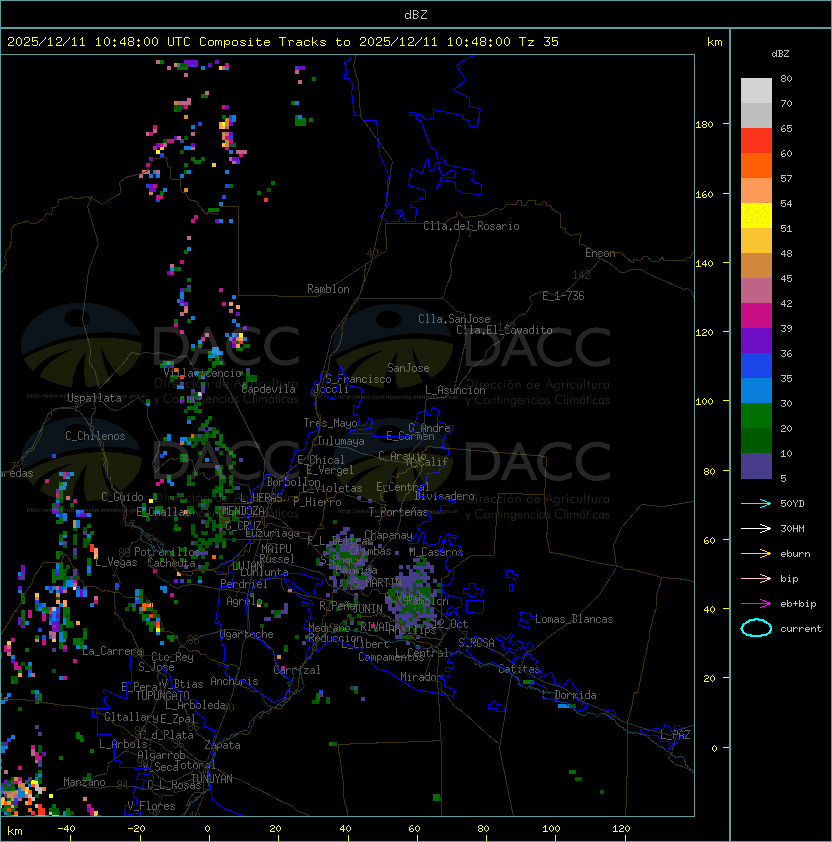The height and width of the screenshot is (842, 832).
Task: Select the purple swatch below 39 dBZ
Action: 756,340
